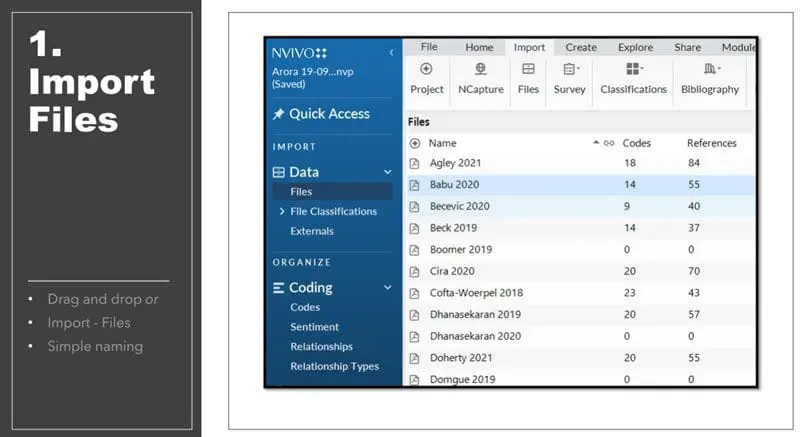The height and width of the screenshot is (437, 800).
Task: Select the file Beck 2019
Action: coord(453,228)
